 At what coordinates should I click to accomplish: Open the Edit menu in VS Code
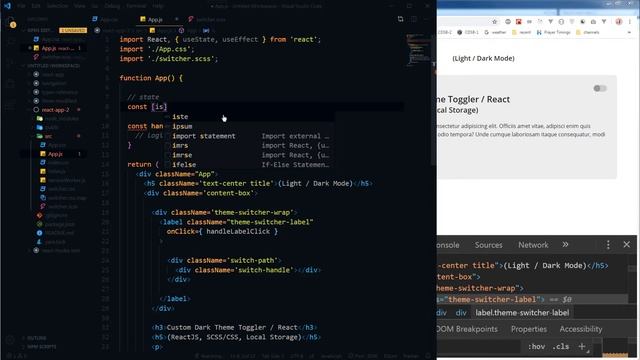coord(36,6)
